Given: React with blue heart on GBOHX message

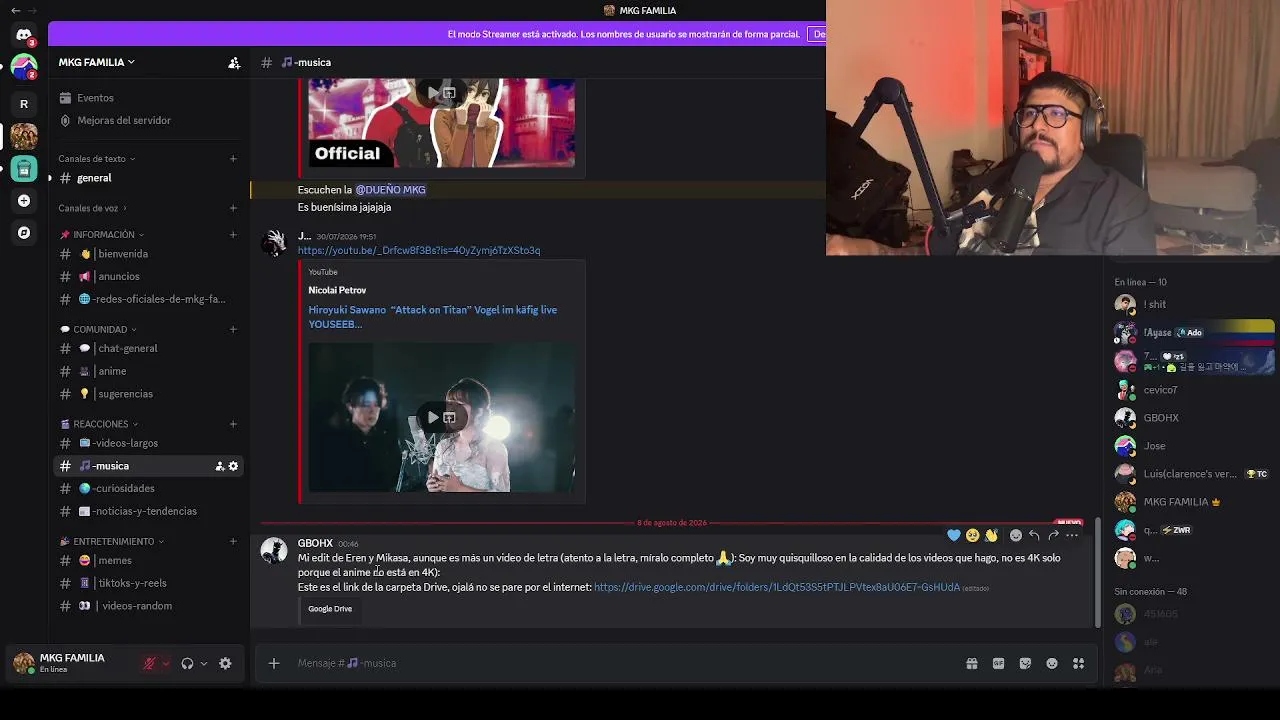Looking at the screenshot, I should [x=954, y=535].
